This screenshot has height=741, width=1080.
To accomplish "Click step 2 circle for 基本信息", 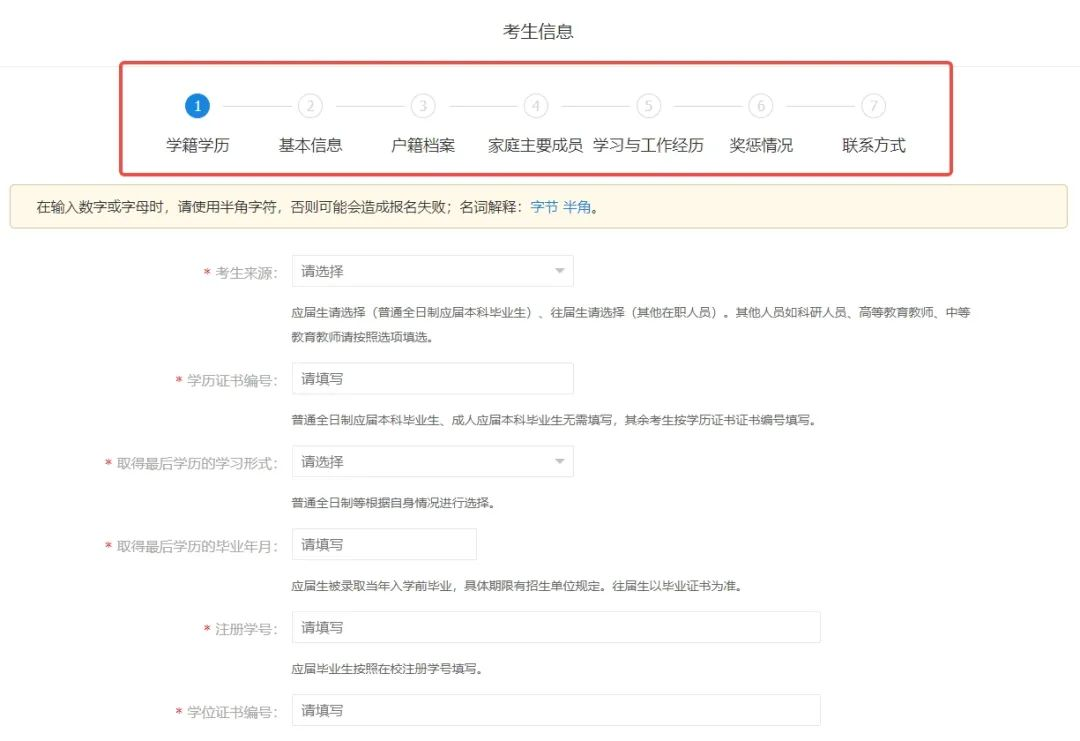I will point(310,106).
